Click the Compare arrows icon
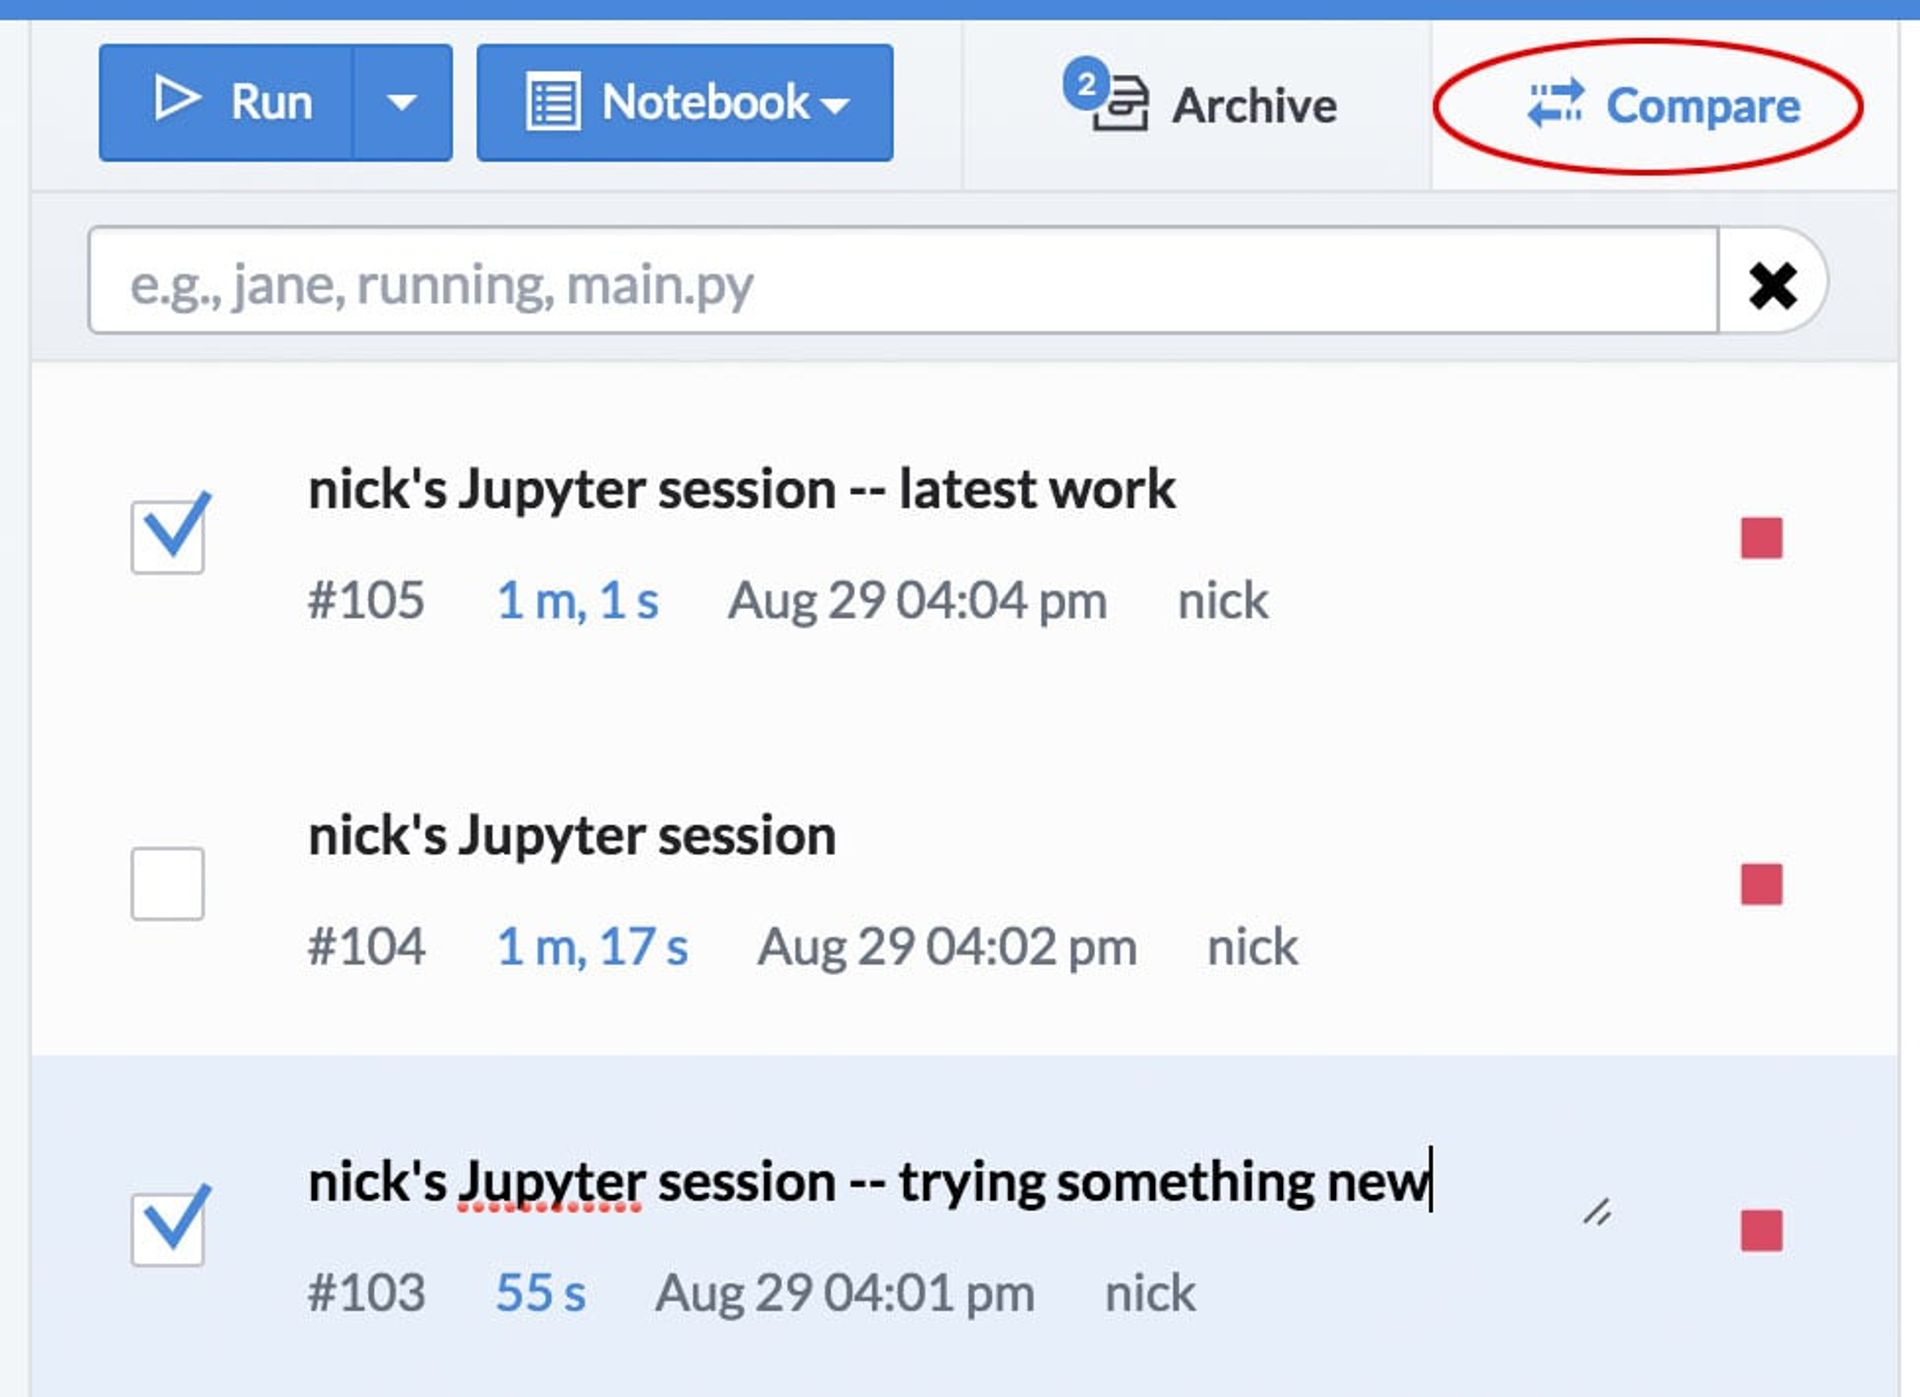1920x1397 pixels. click(1556, 103)
